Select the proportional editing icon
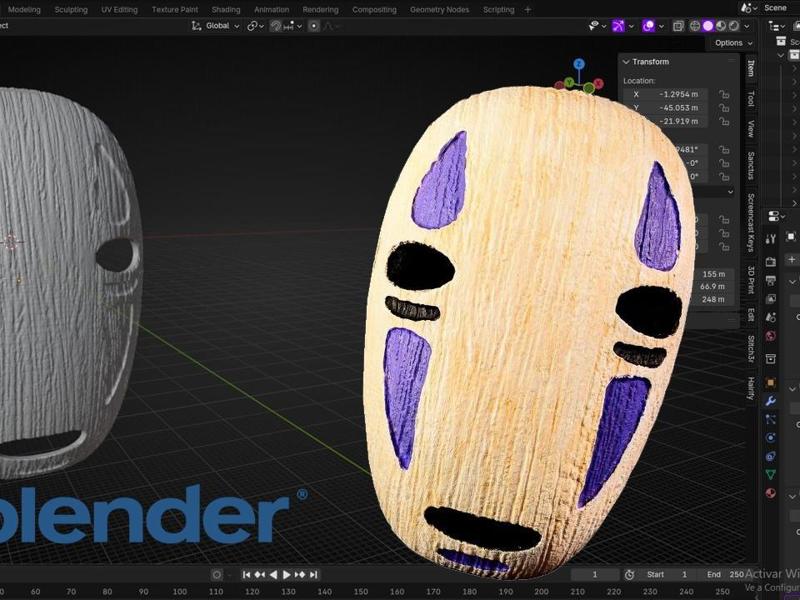 314,27
